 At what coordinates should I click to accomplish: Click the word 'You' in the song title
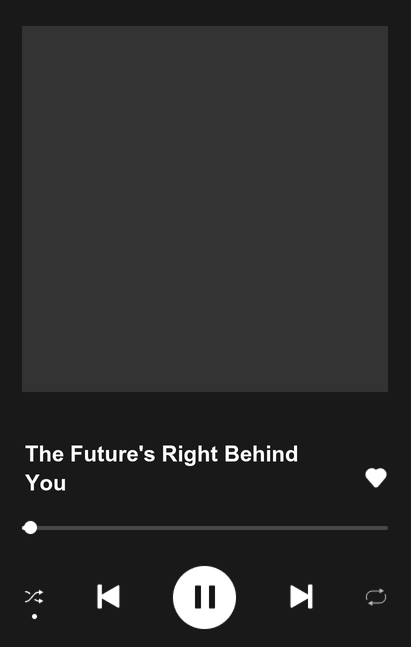(45, 483)
